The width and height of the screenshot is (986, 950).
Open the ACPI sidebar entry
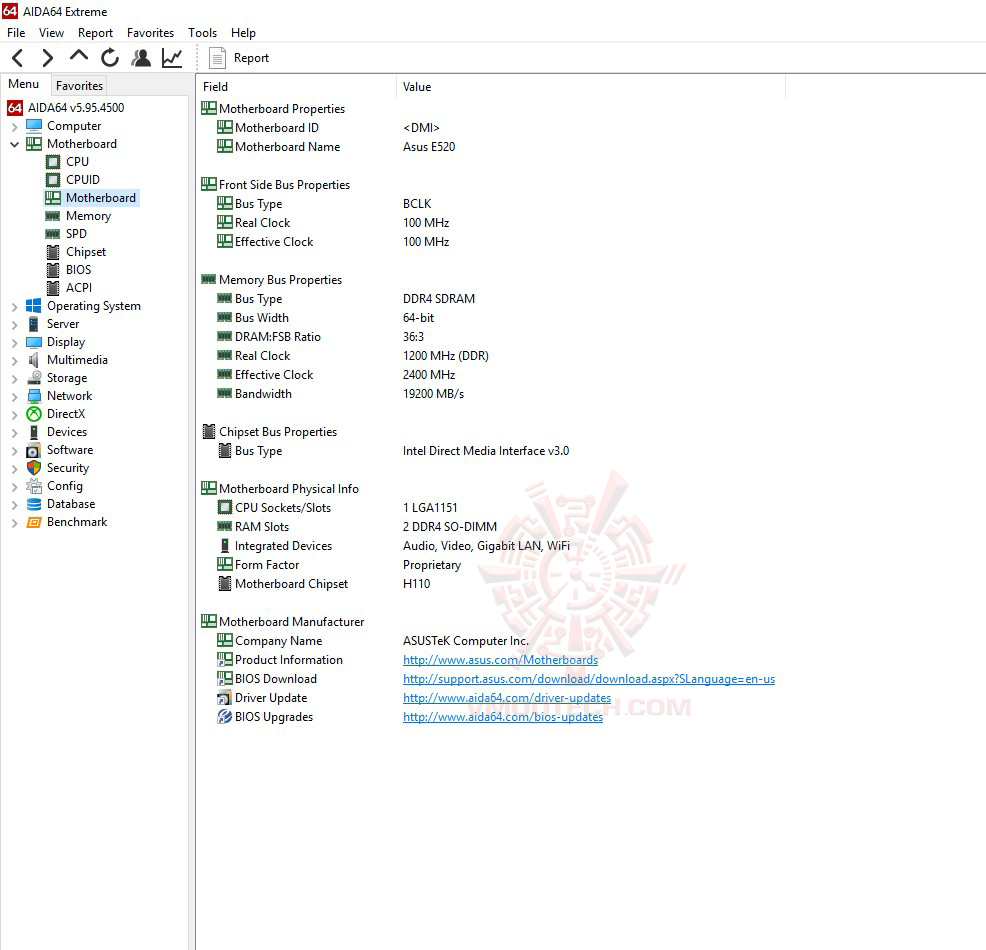pos(79,288)
